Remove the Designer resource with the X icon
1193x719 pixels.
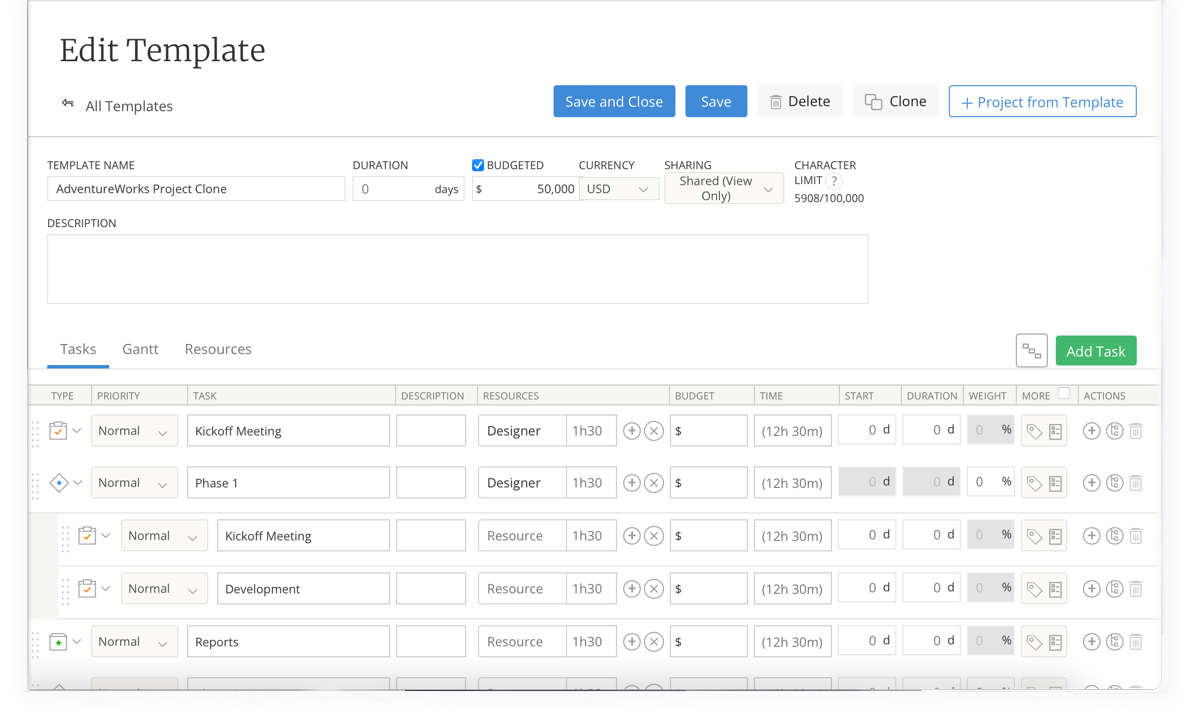click(x=655, y=430)
